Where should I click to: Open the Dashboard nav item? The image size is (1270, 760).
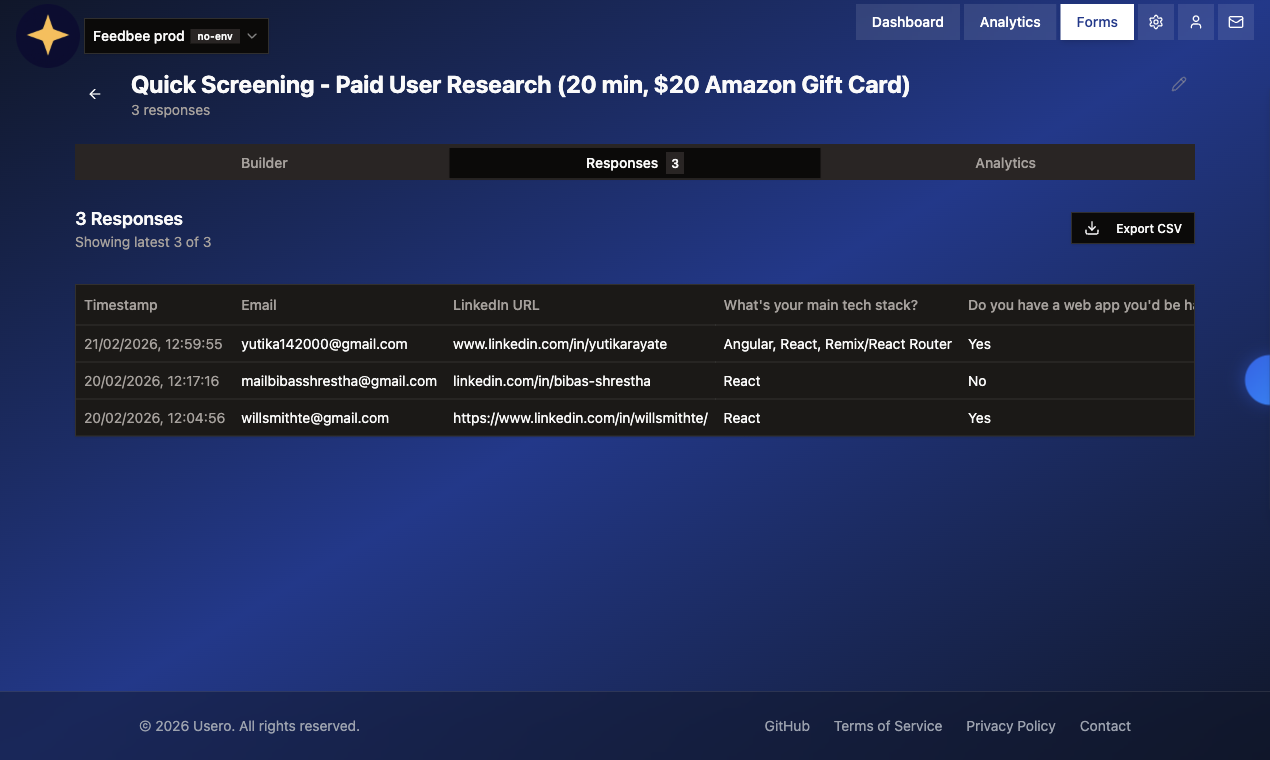907,22
